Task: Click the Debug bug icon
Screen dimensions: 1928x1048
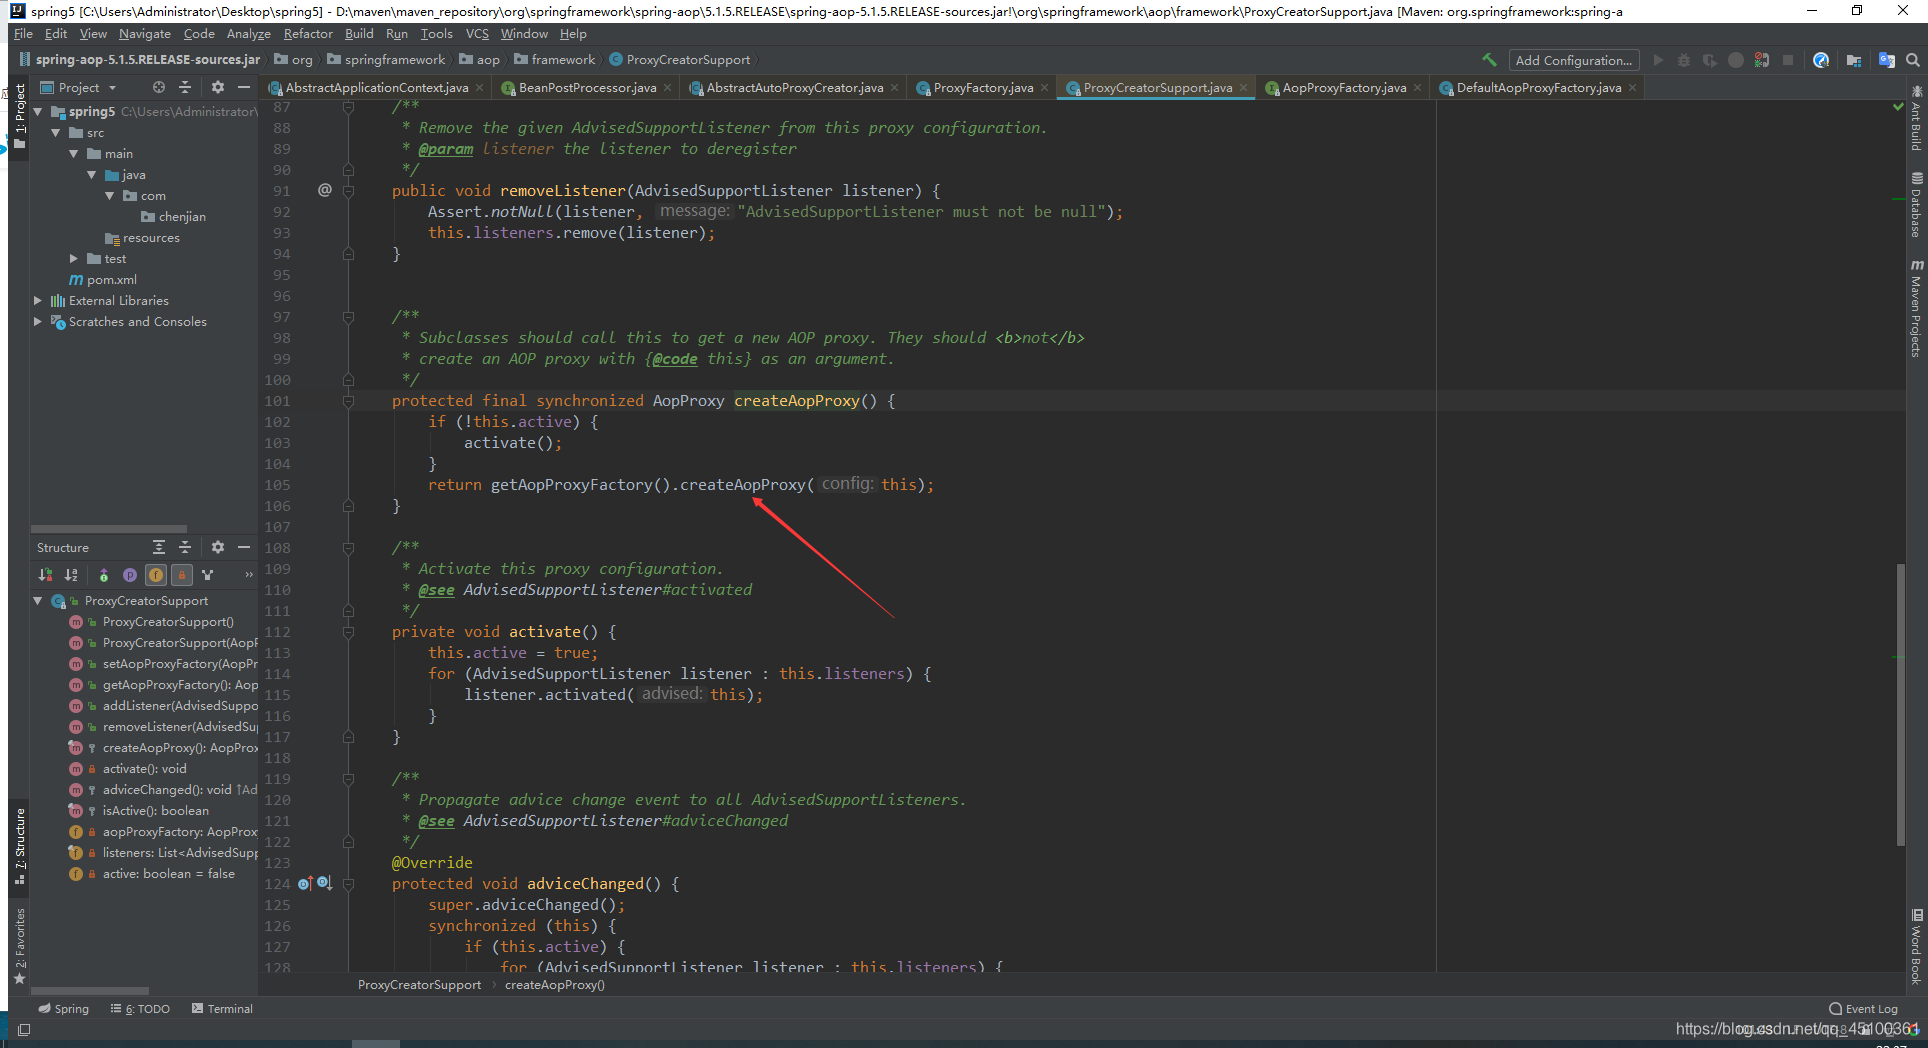Action: [1684, 60]
